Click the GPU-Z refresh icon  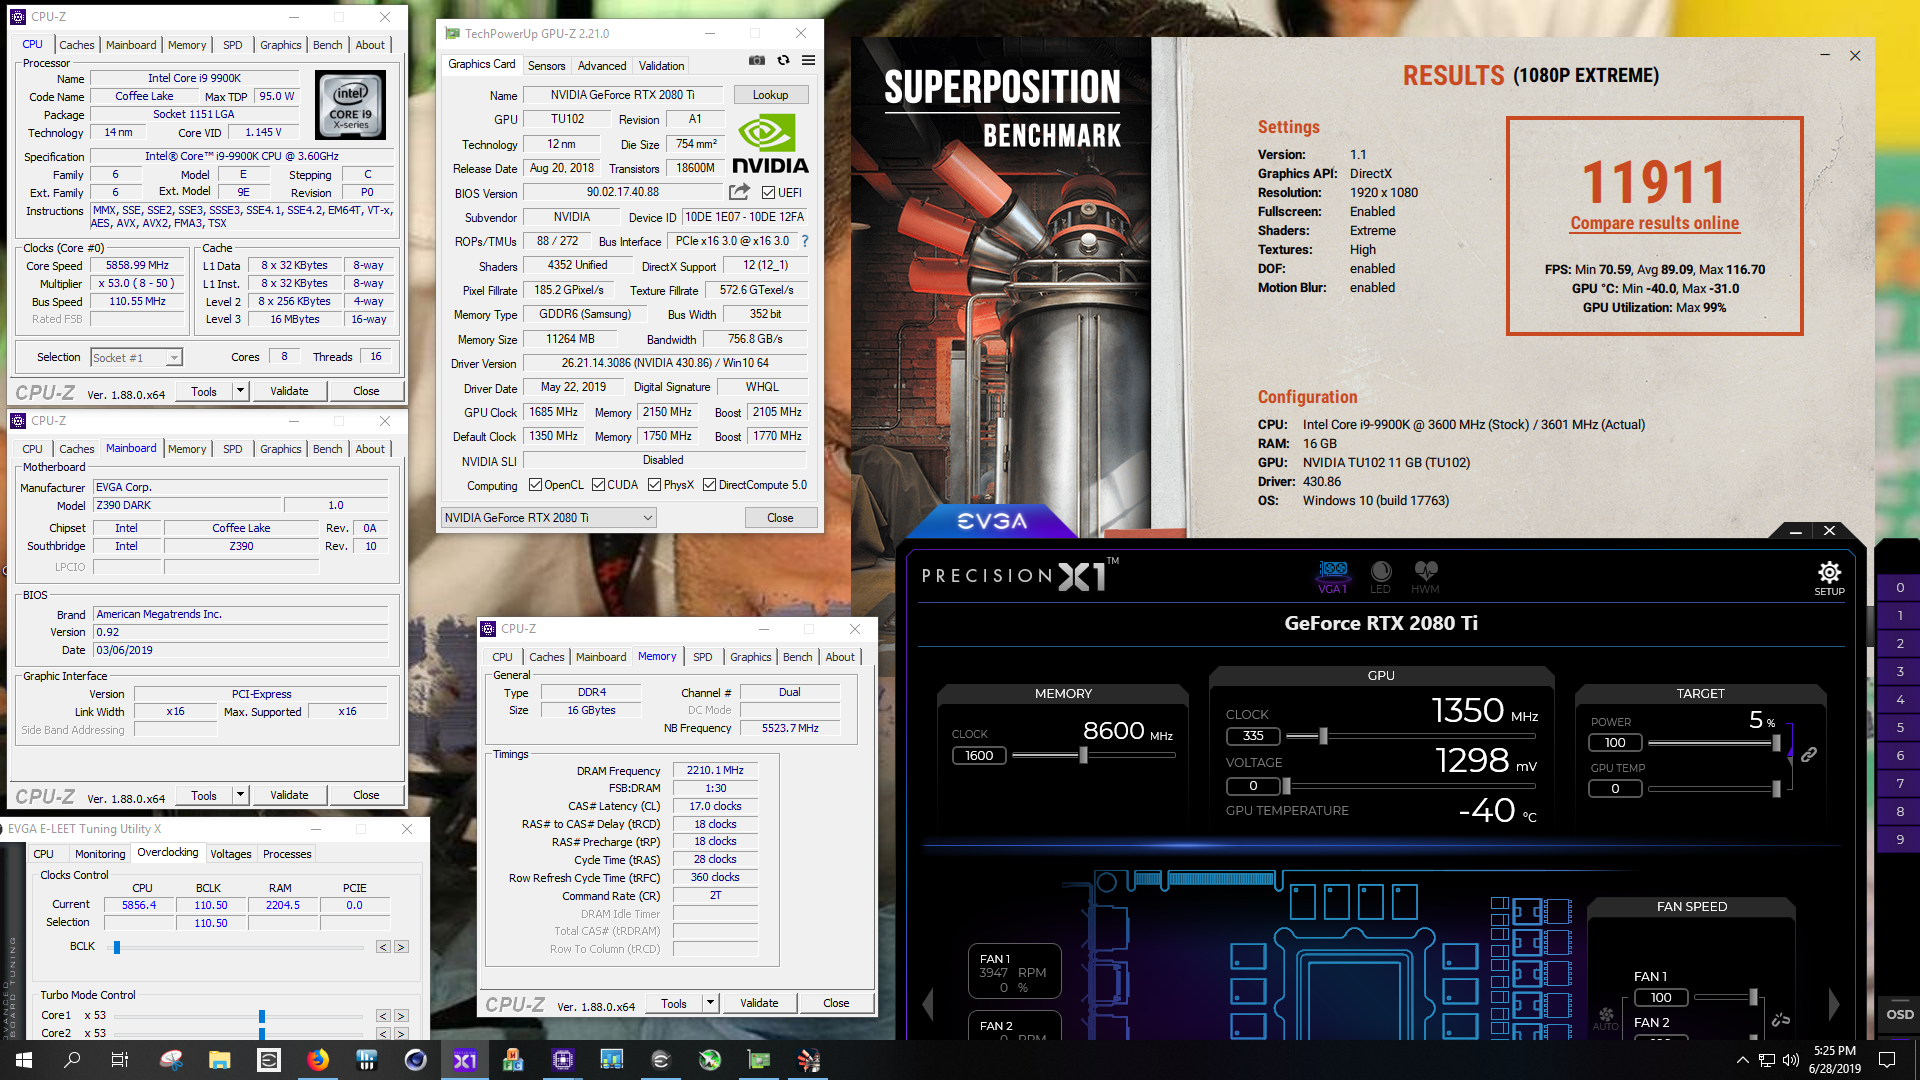pos(783,61)
